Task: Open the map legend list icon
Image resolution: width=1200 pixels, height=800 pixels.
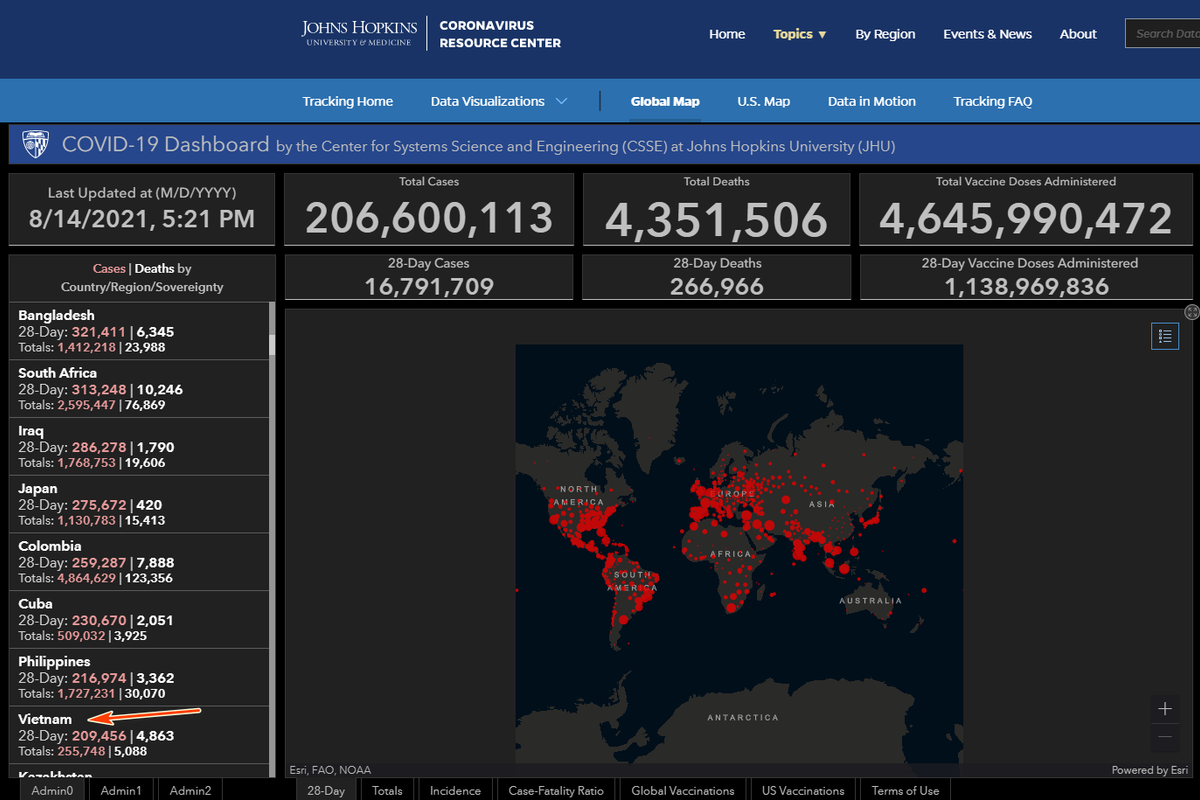Action: pyautogui.click(x=1165, y=336)
